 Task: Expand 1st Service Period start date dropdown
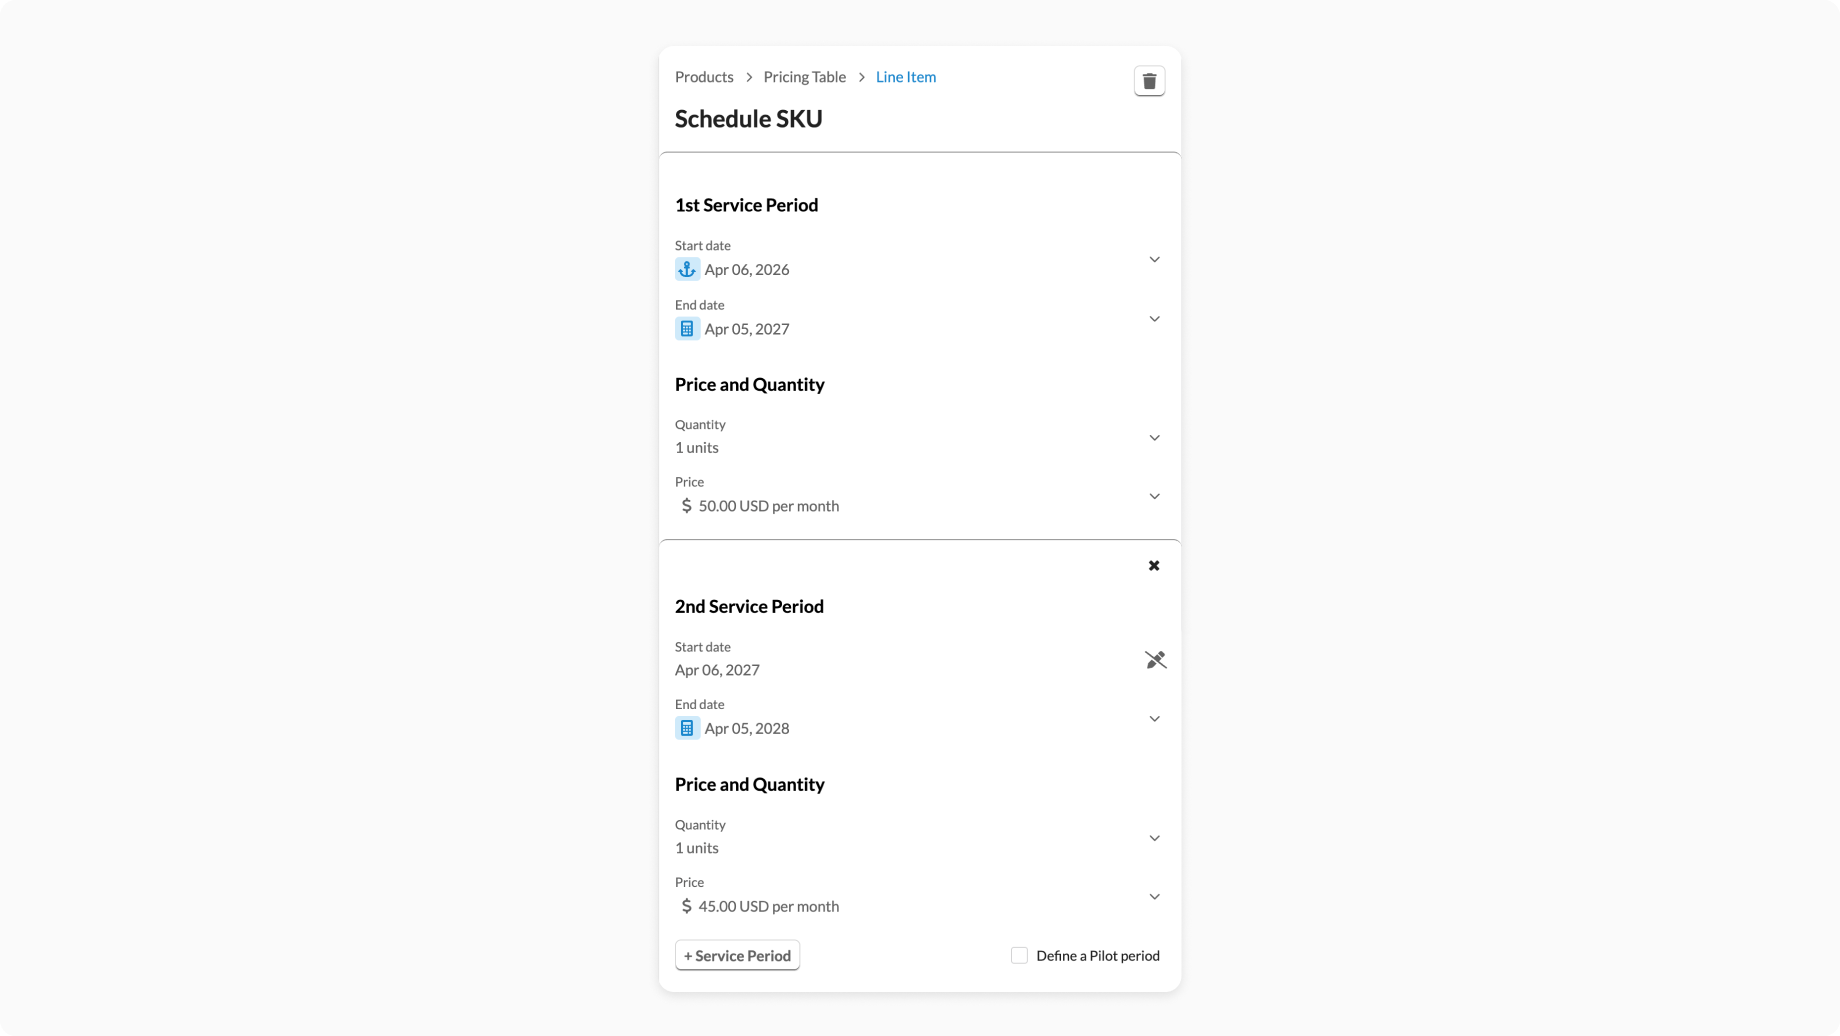(x=1154, y=260)
